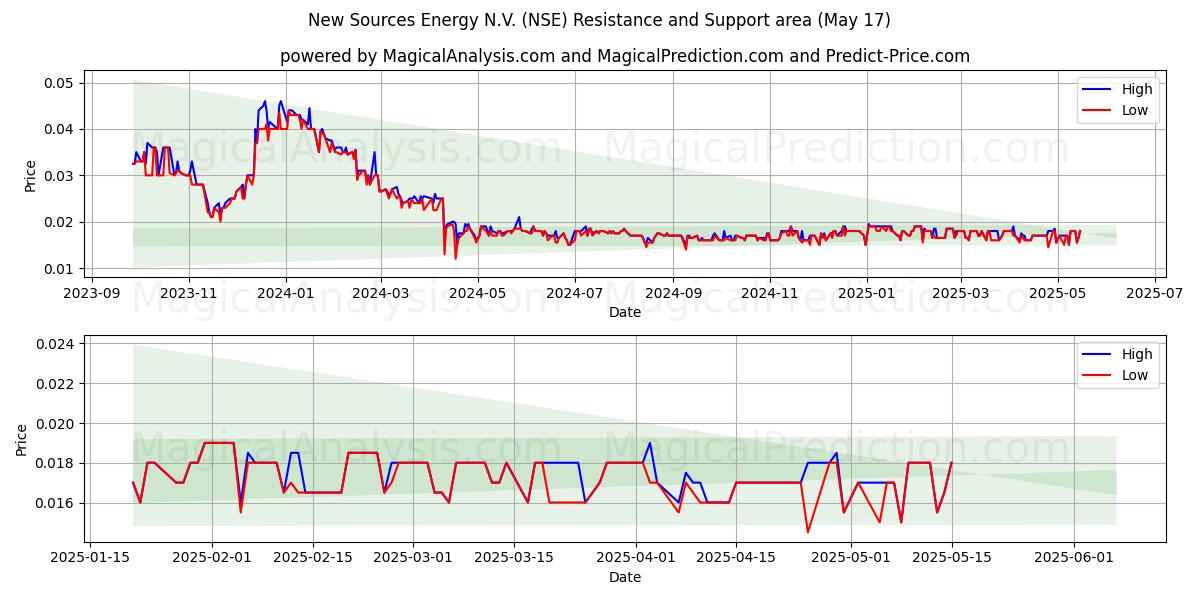Viewport: 1200px width, 600px height.
Task: Click the 0.05 tick on top chart y-axis
Action: [60, 83]
